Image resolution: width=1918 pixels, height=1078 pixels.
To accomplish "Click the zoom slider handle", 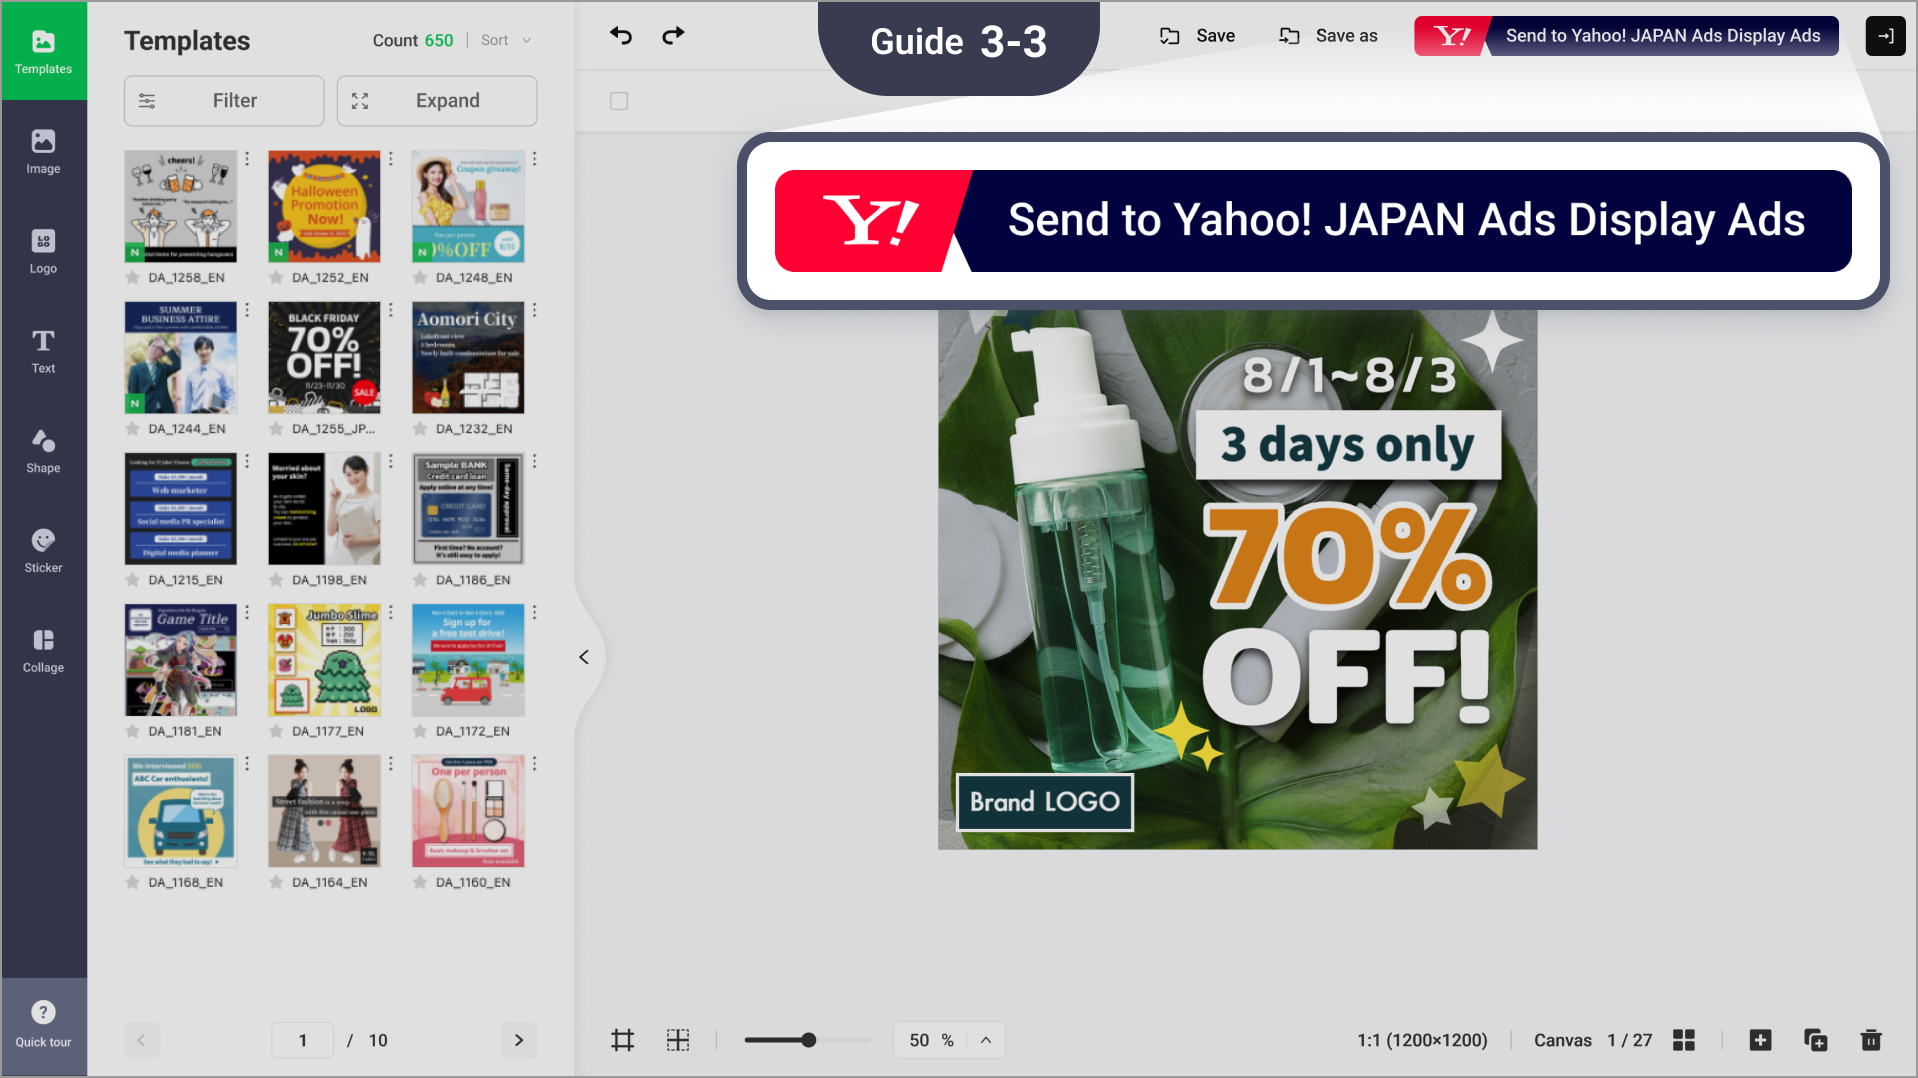I will pyautogui.click(x=808, y=1040).
